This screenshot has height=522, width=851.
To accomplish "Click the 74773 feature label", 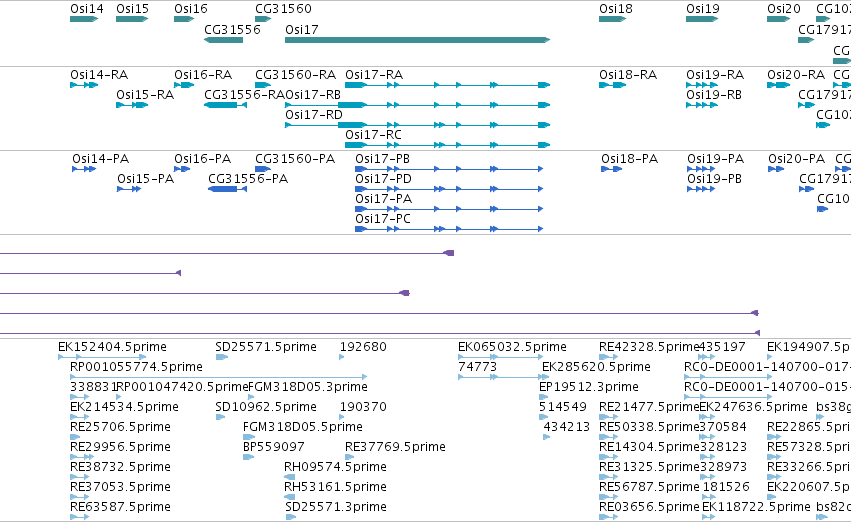I will click(x=478, y=367).
